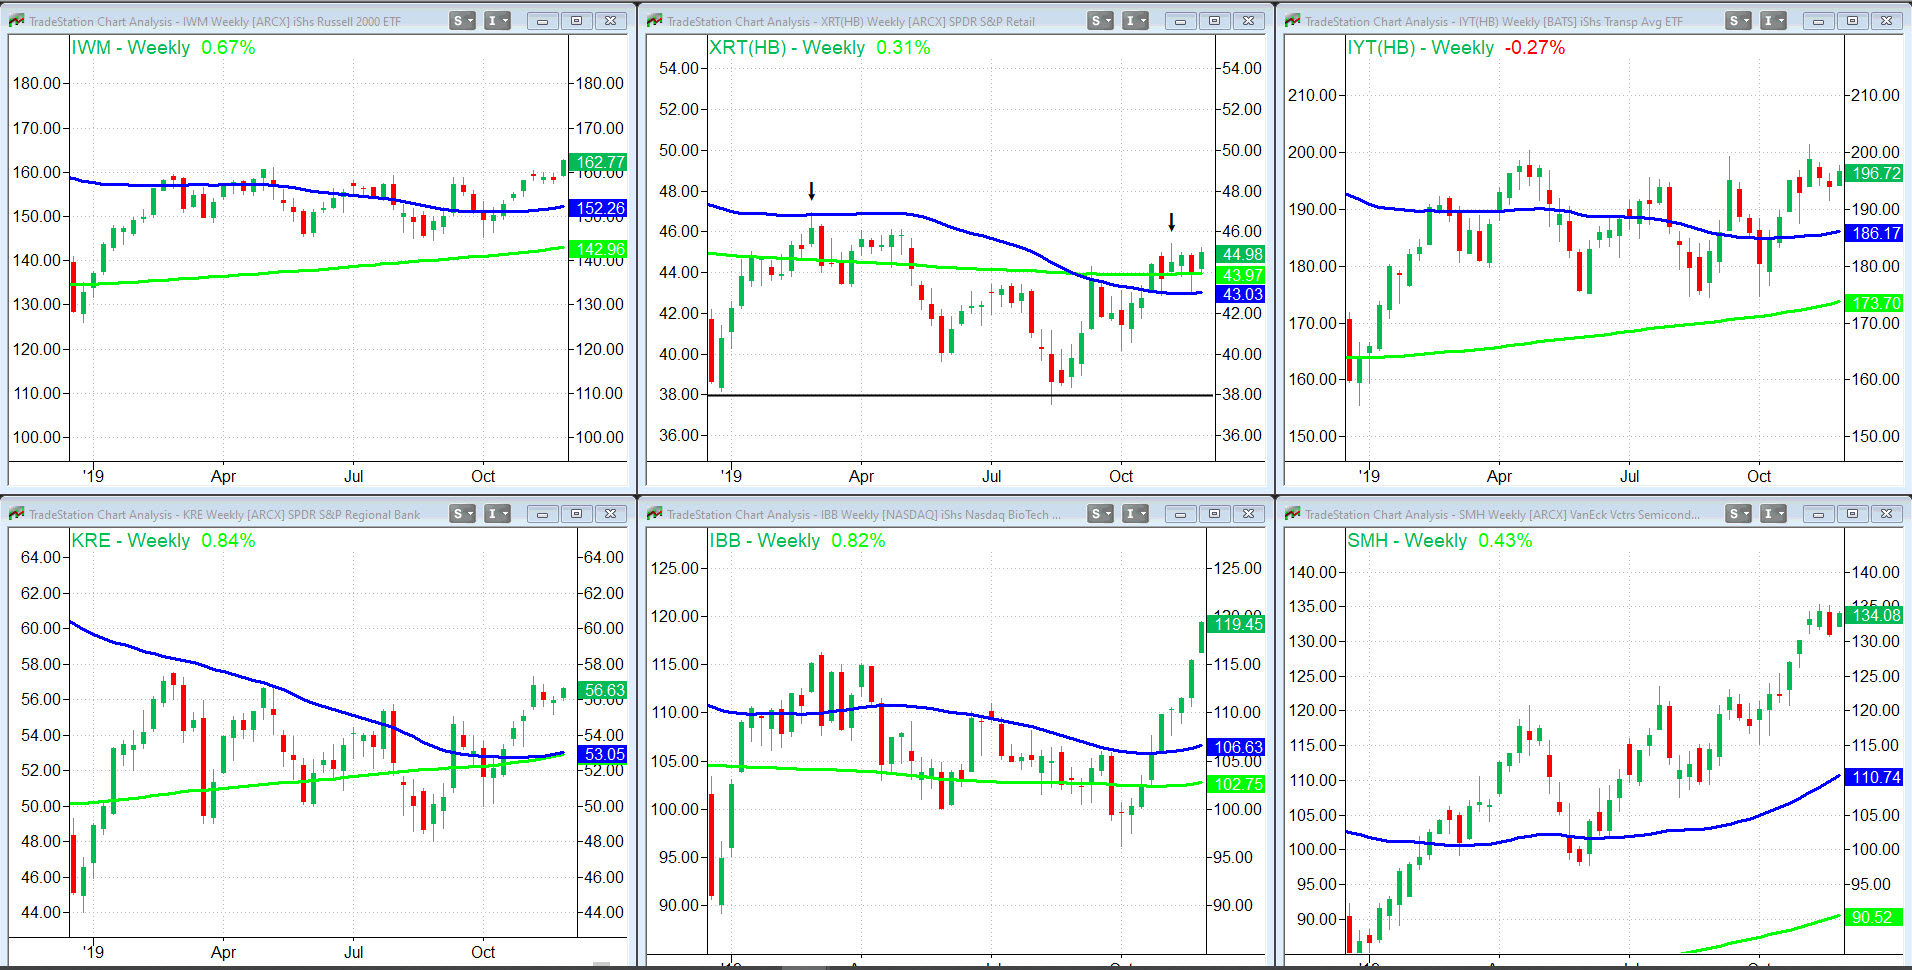Minimize the SMH Weekly chart window

coord(1818,514)
